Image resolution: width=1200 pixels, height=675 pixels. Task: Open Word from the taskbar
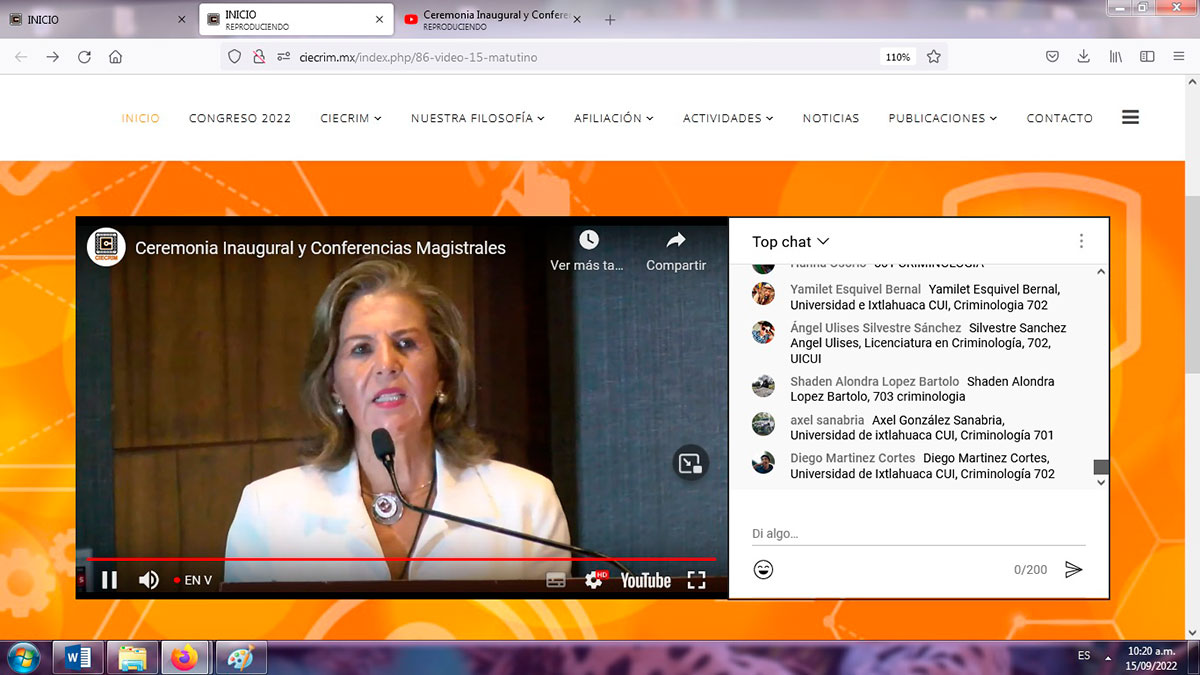(x=78, y=658)
